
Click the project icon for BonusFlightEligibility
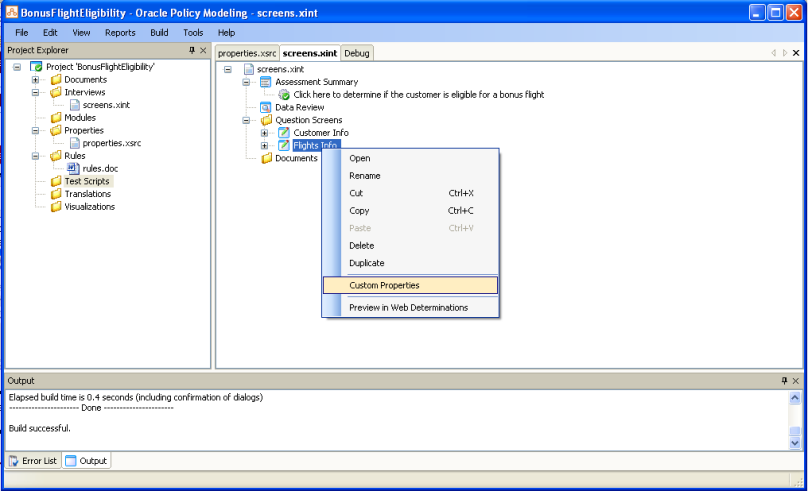(x=36, y=66)
